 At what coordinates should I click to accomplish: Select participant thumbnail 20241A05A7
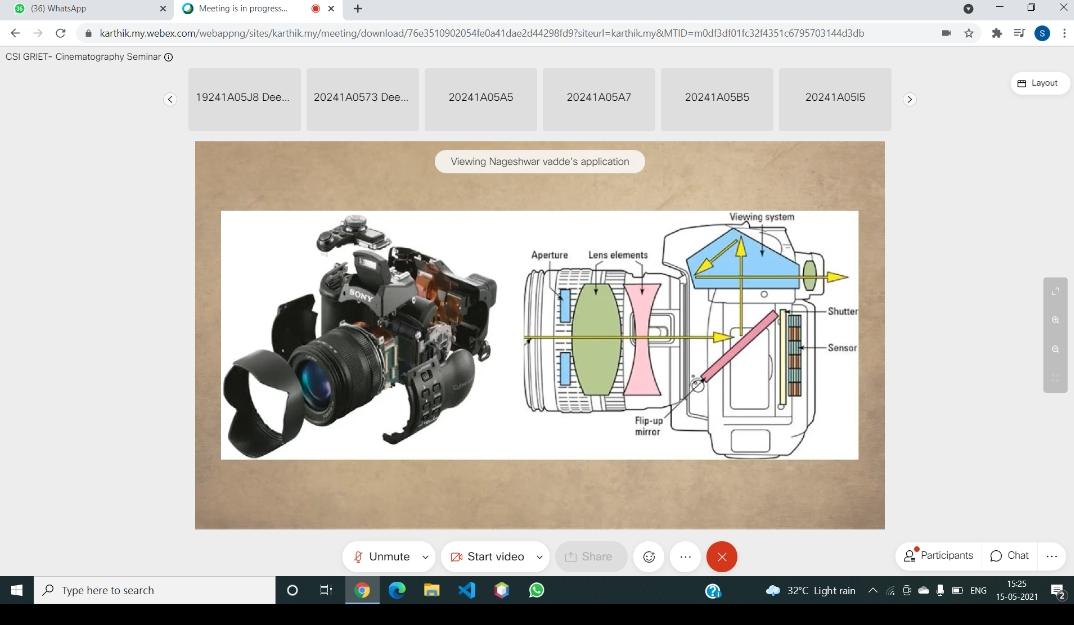[598, 98]
